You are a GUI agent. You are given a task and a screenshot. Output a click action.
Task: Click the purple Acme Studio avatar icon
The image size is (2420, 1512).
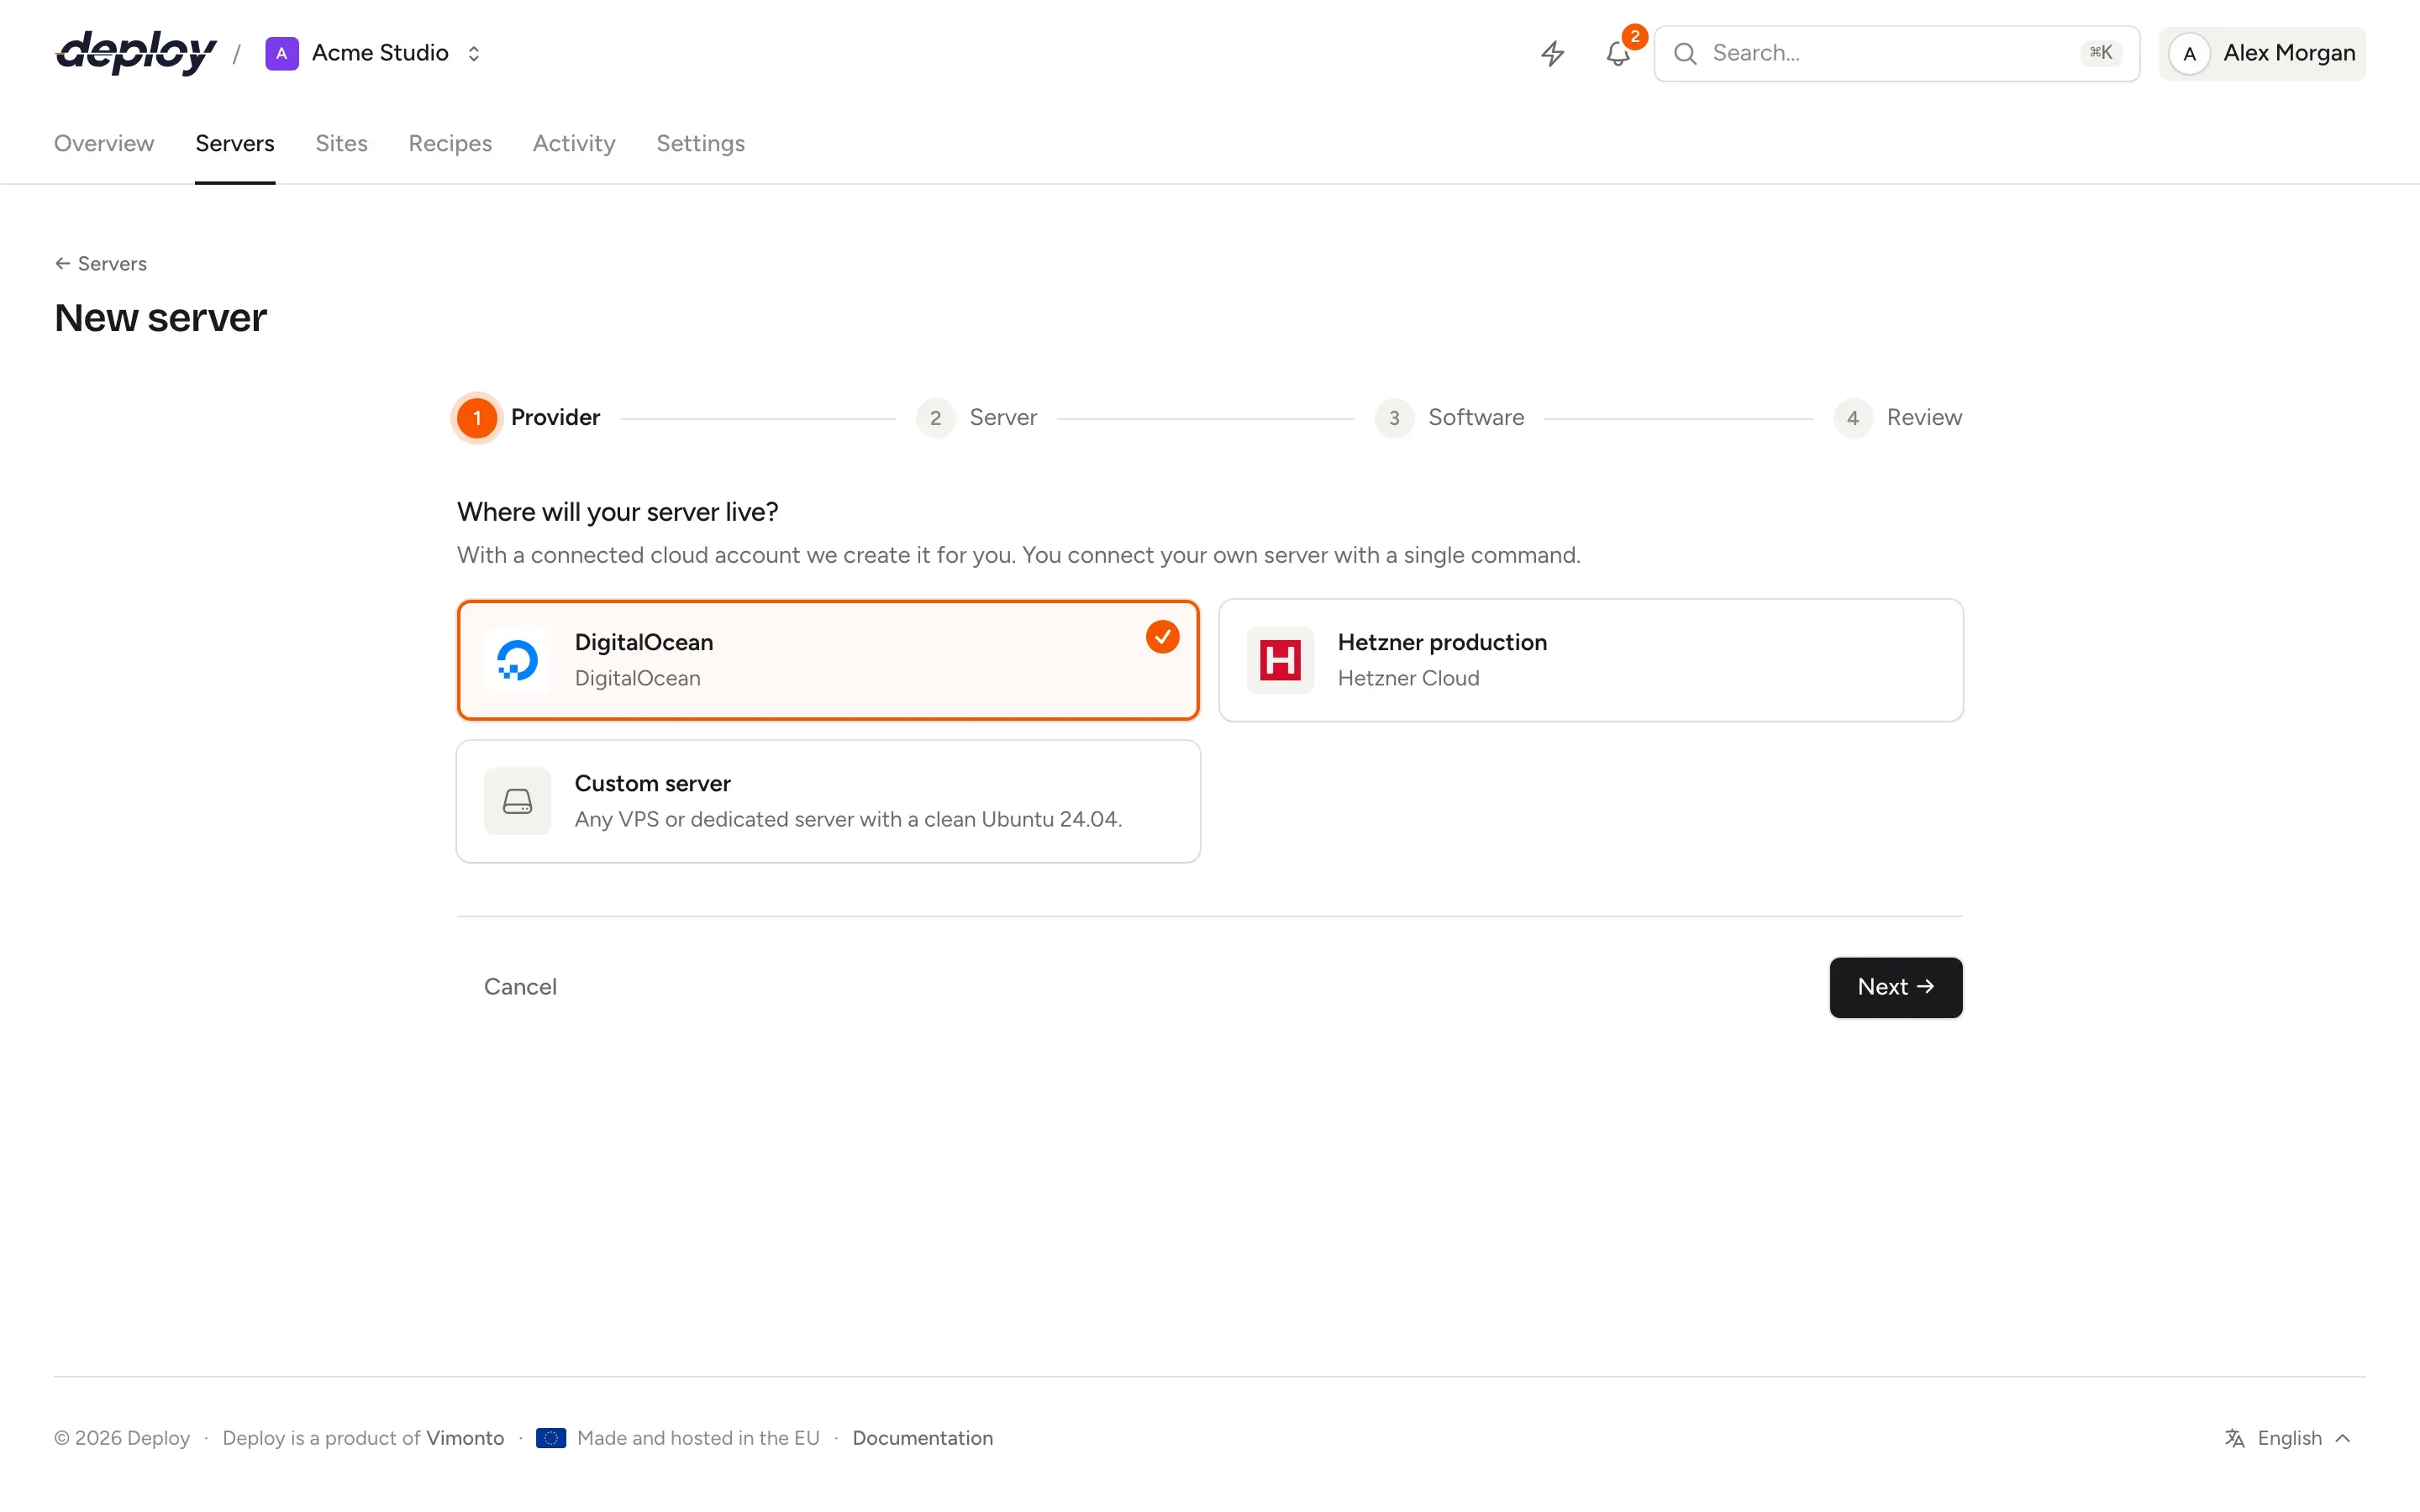[x=282, y=53]
